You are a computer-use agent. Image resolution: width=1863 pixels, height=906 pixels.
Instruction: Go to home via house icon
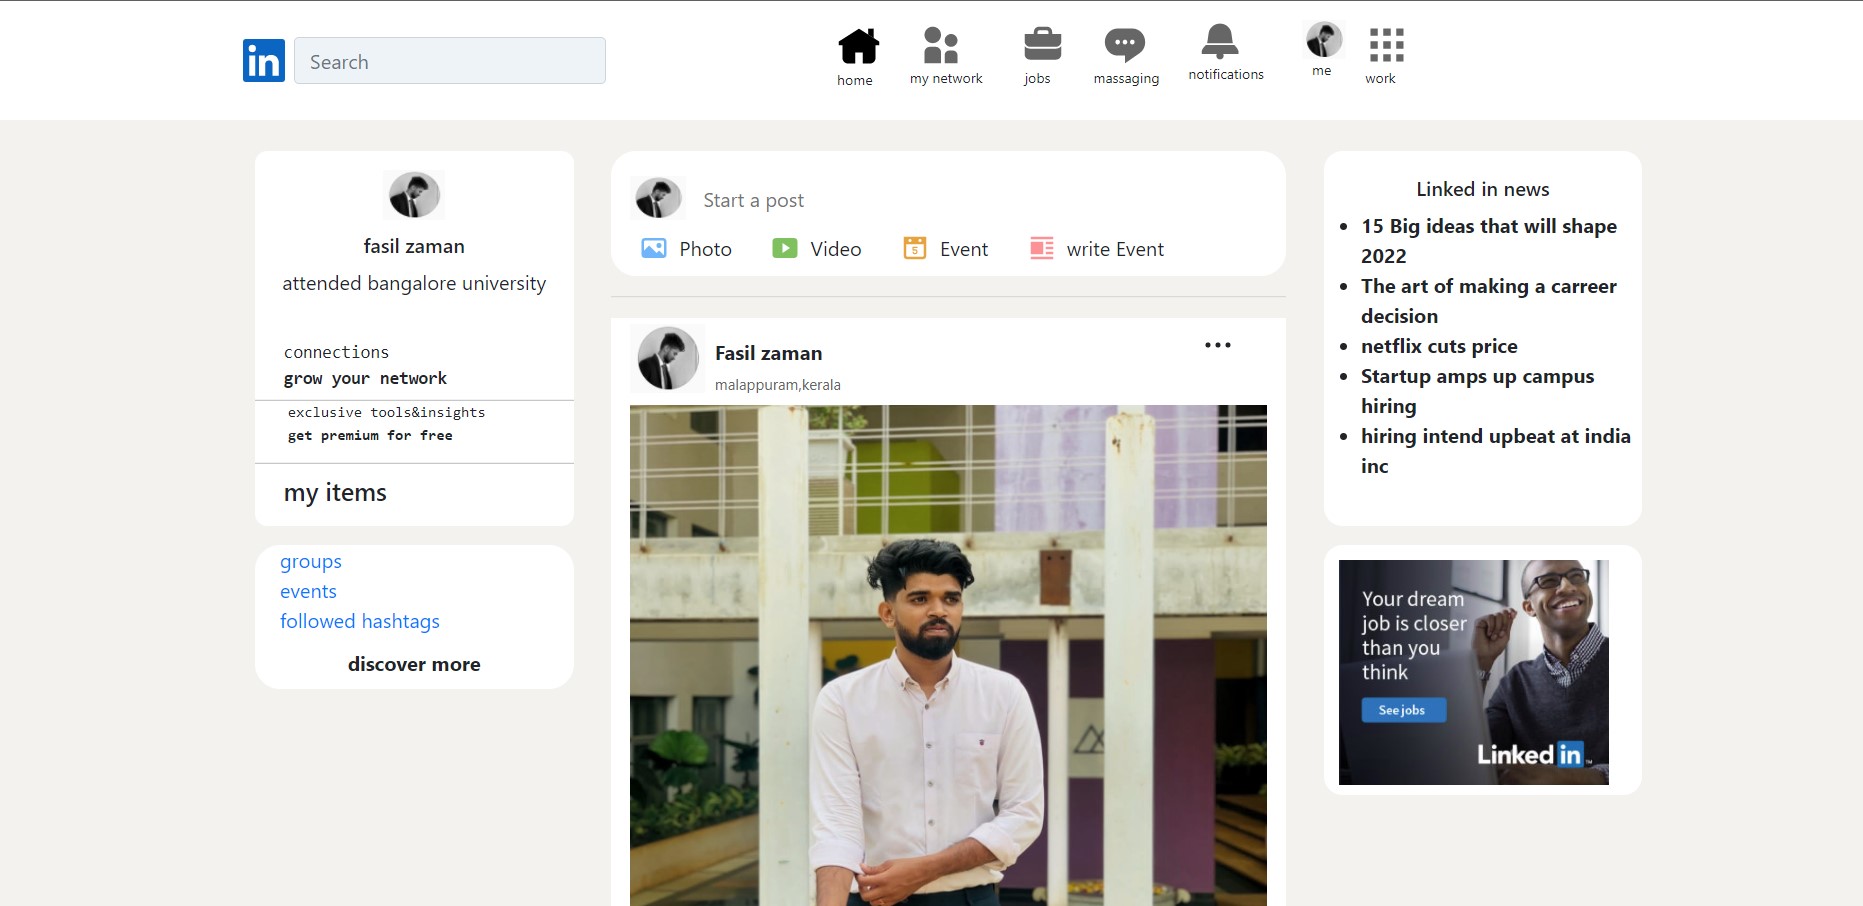point(857,46)
